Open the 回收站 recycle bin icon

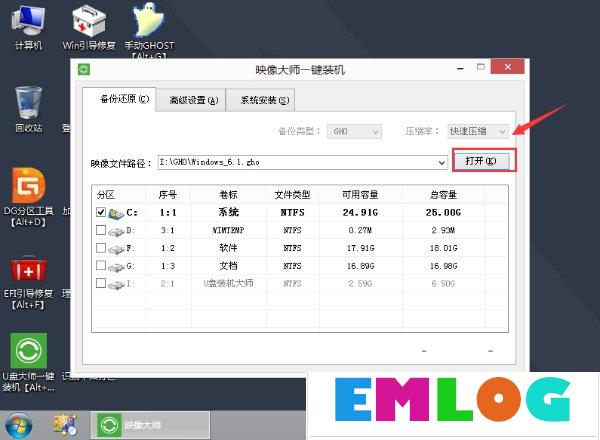[28, 109]
